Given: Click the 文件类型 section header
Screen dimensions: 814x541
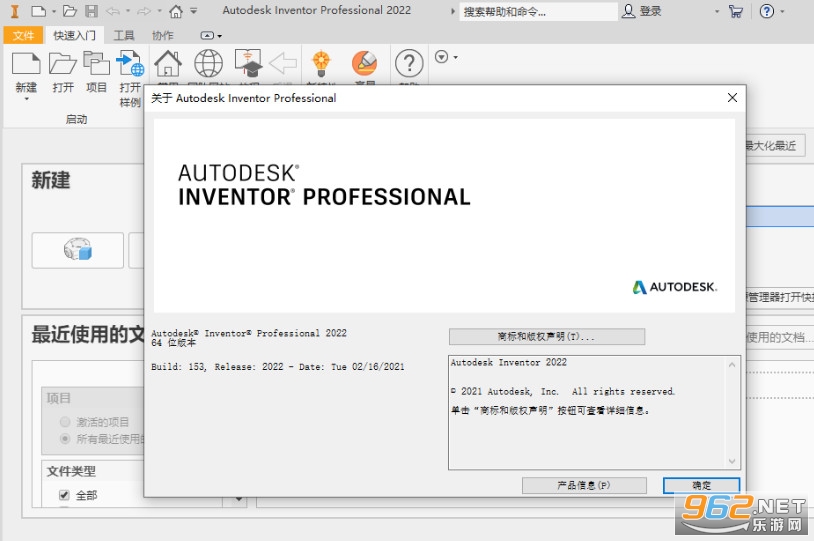Looking at the screenshot, I should [72, 471].
